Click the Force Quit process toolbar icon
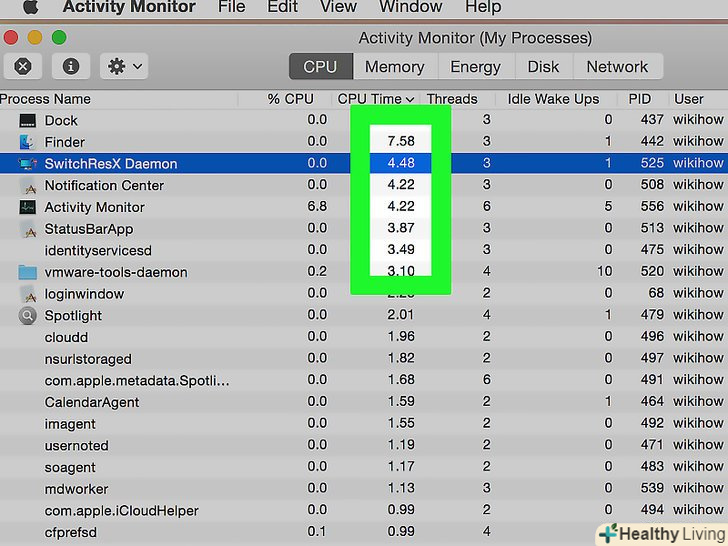The height and width of the screenshot is (546, 728). click(x=23, y=66)
